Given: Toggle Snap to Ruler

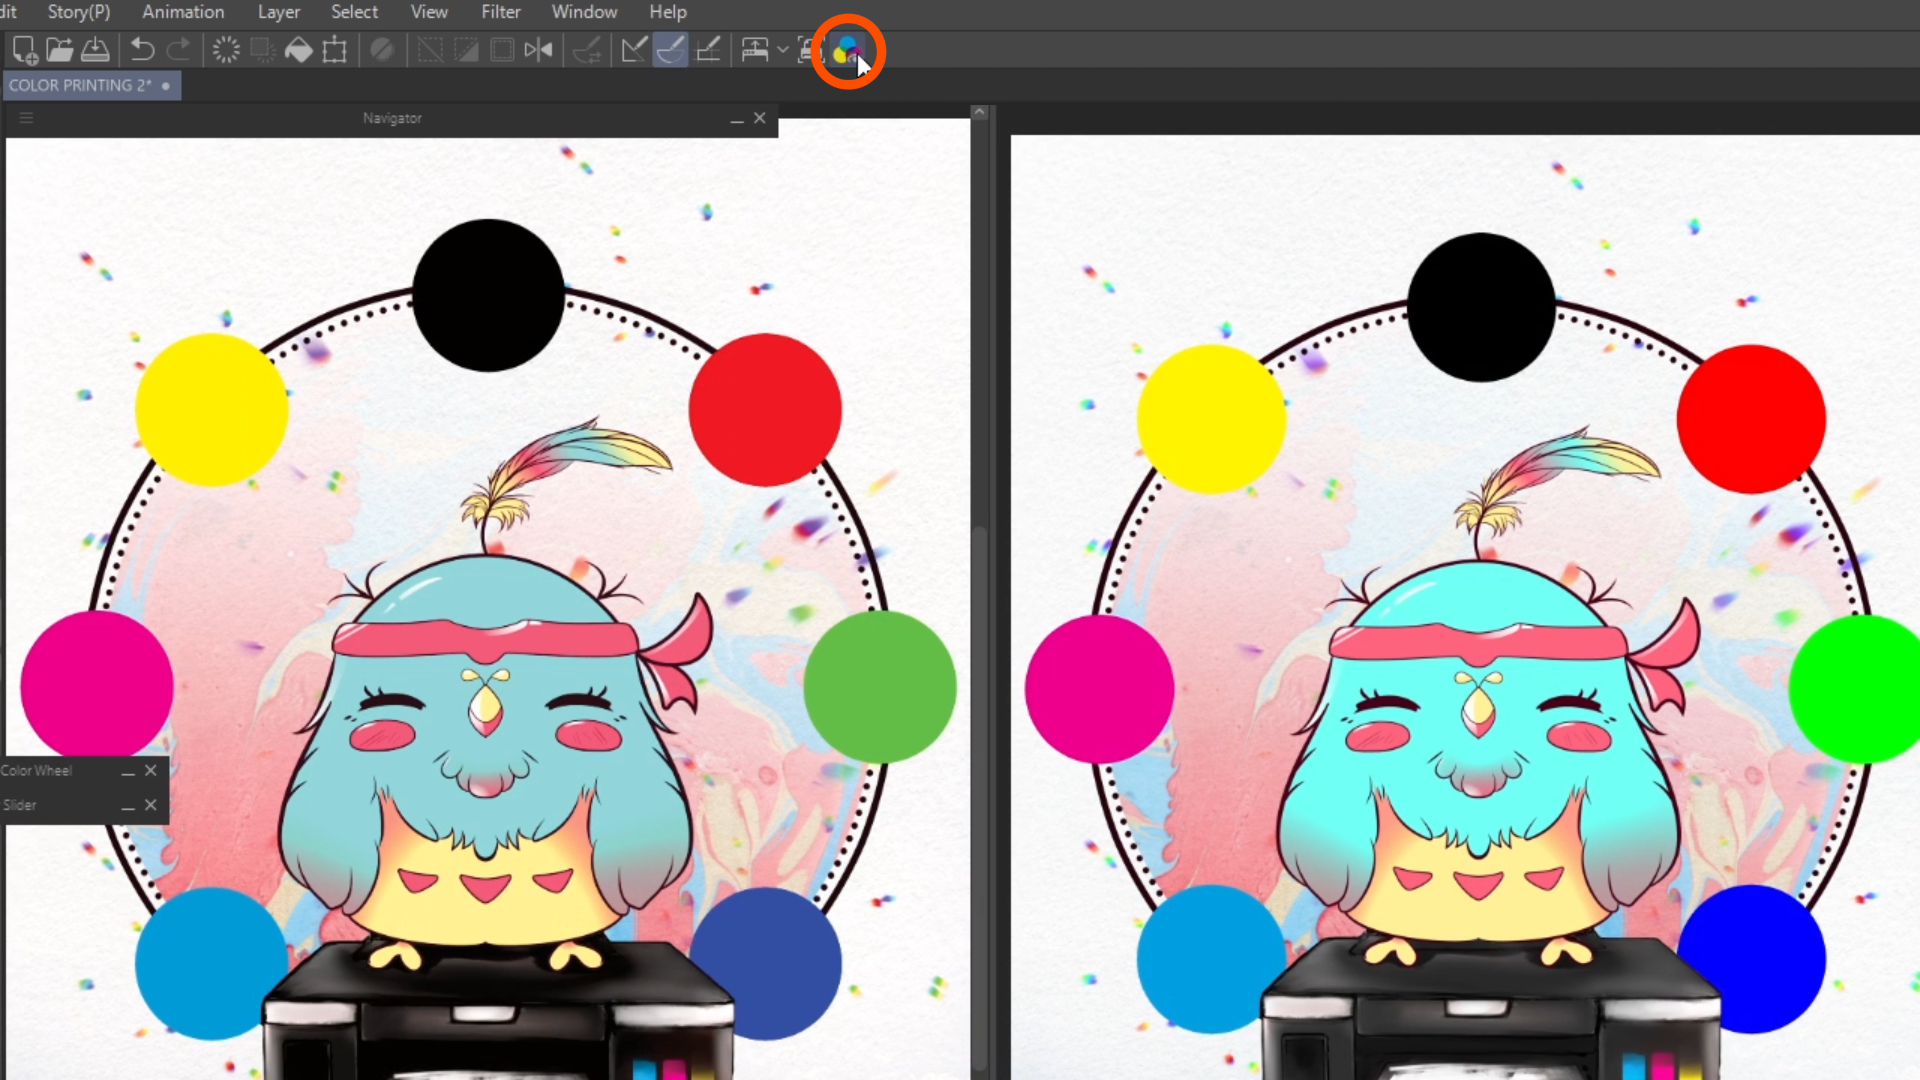Looking at the screenshot, I should [634, 50].
